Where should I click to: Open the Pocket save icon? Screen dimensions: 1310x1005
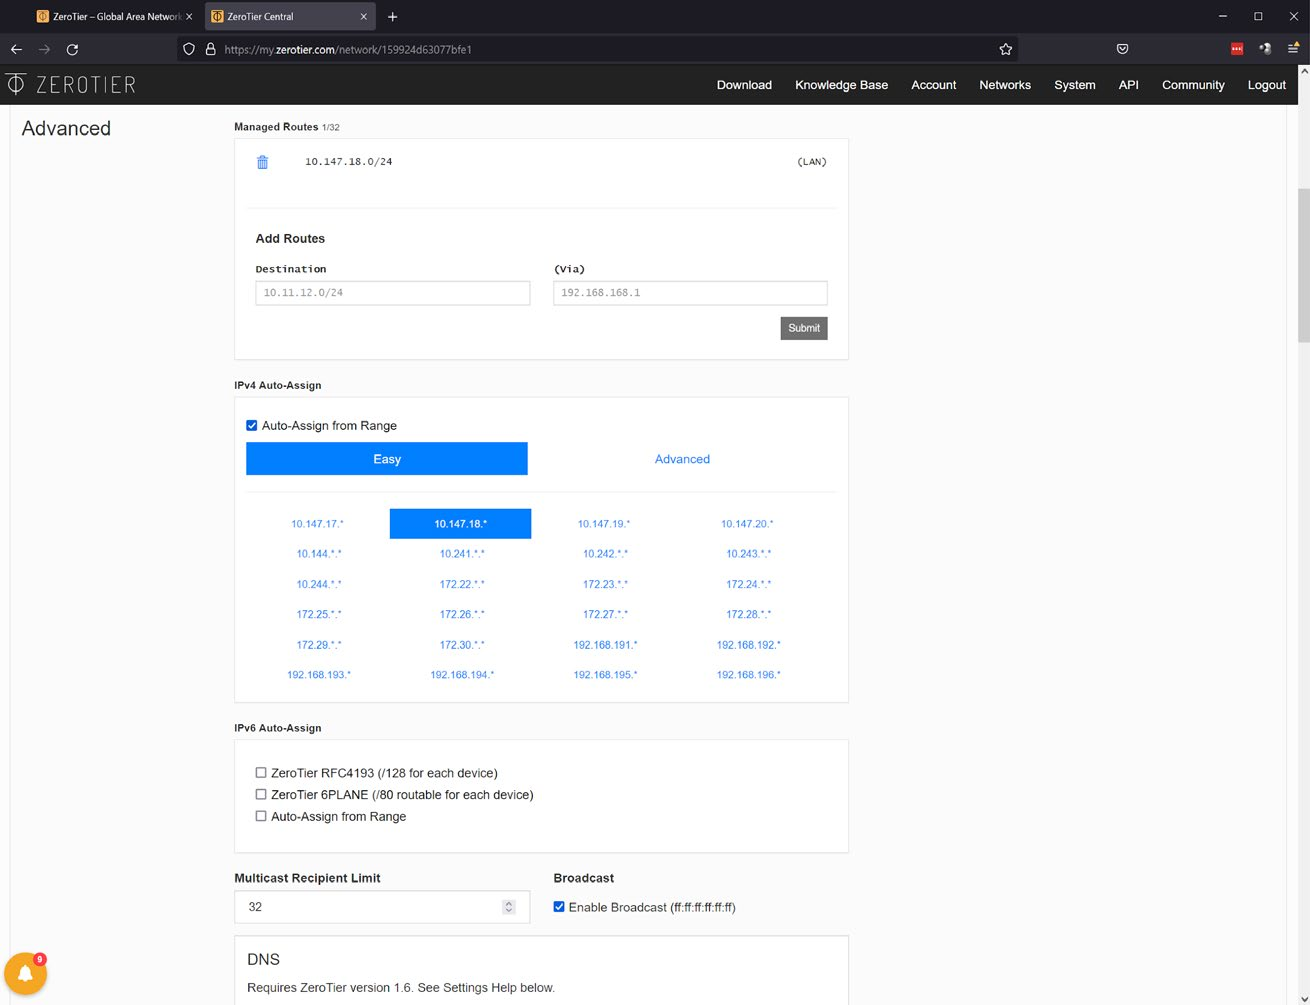coord(1122,49)
